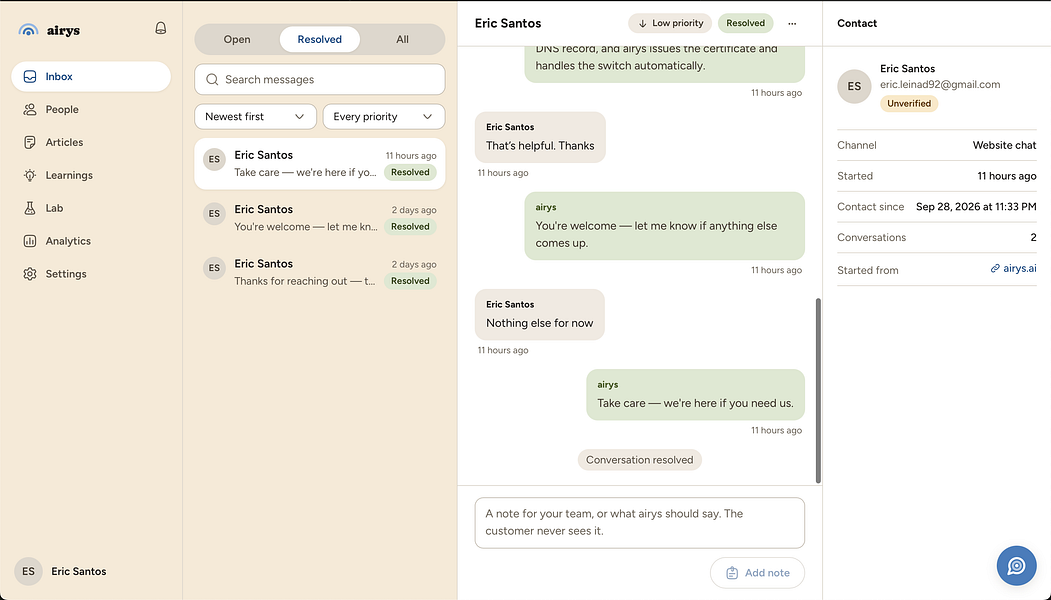Navigate to Analytics
The width and height of the screenshot is (1051, 600).
[x=91, y=241]
